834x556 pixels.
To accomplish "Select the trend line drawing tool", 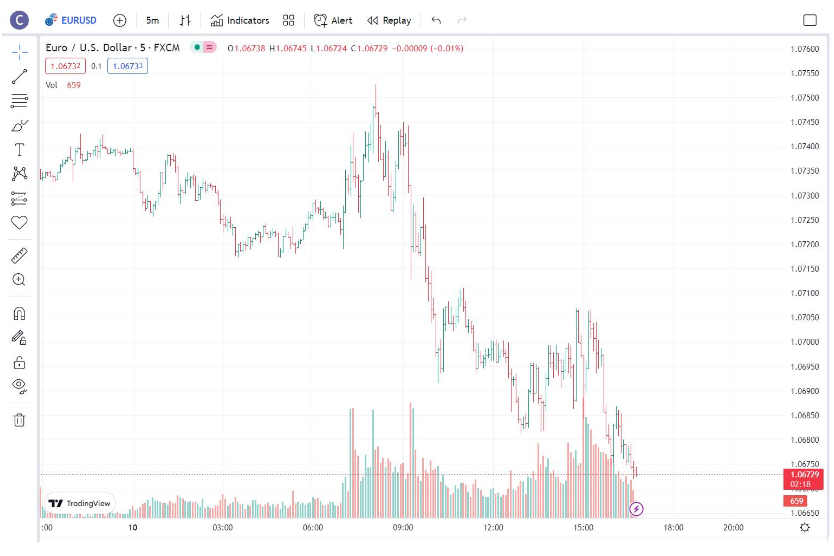I will point(19,76).
